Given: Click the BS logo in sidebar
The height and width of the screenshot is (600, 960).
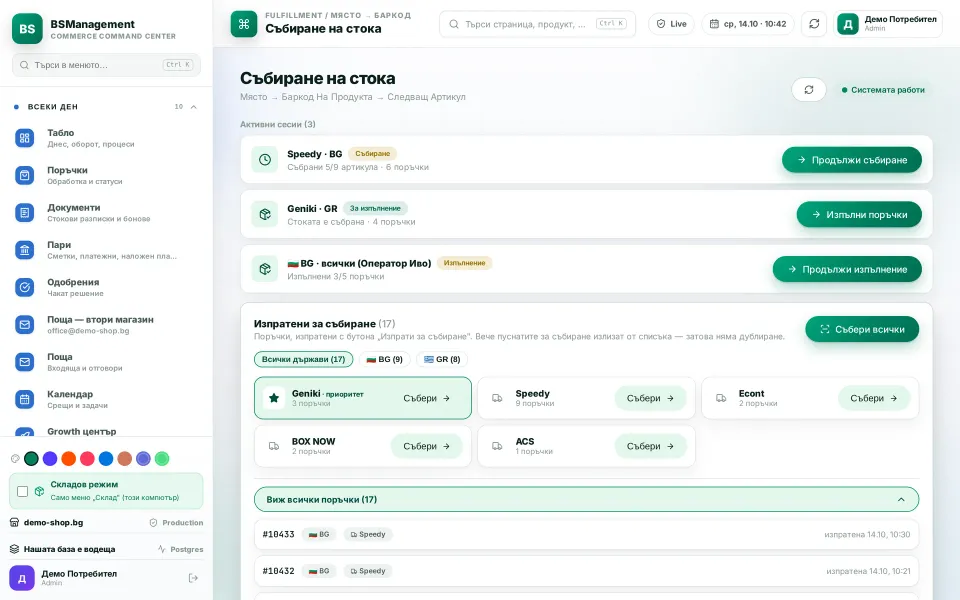Looking at the screenshot, I should point(27,29).
